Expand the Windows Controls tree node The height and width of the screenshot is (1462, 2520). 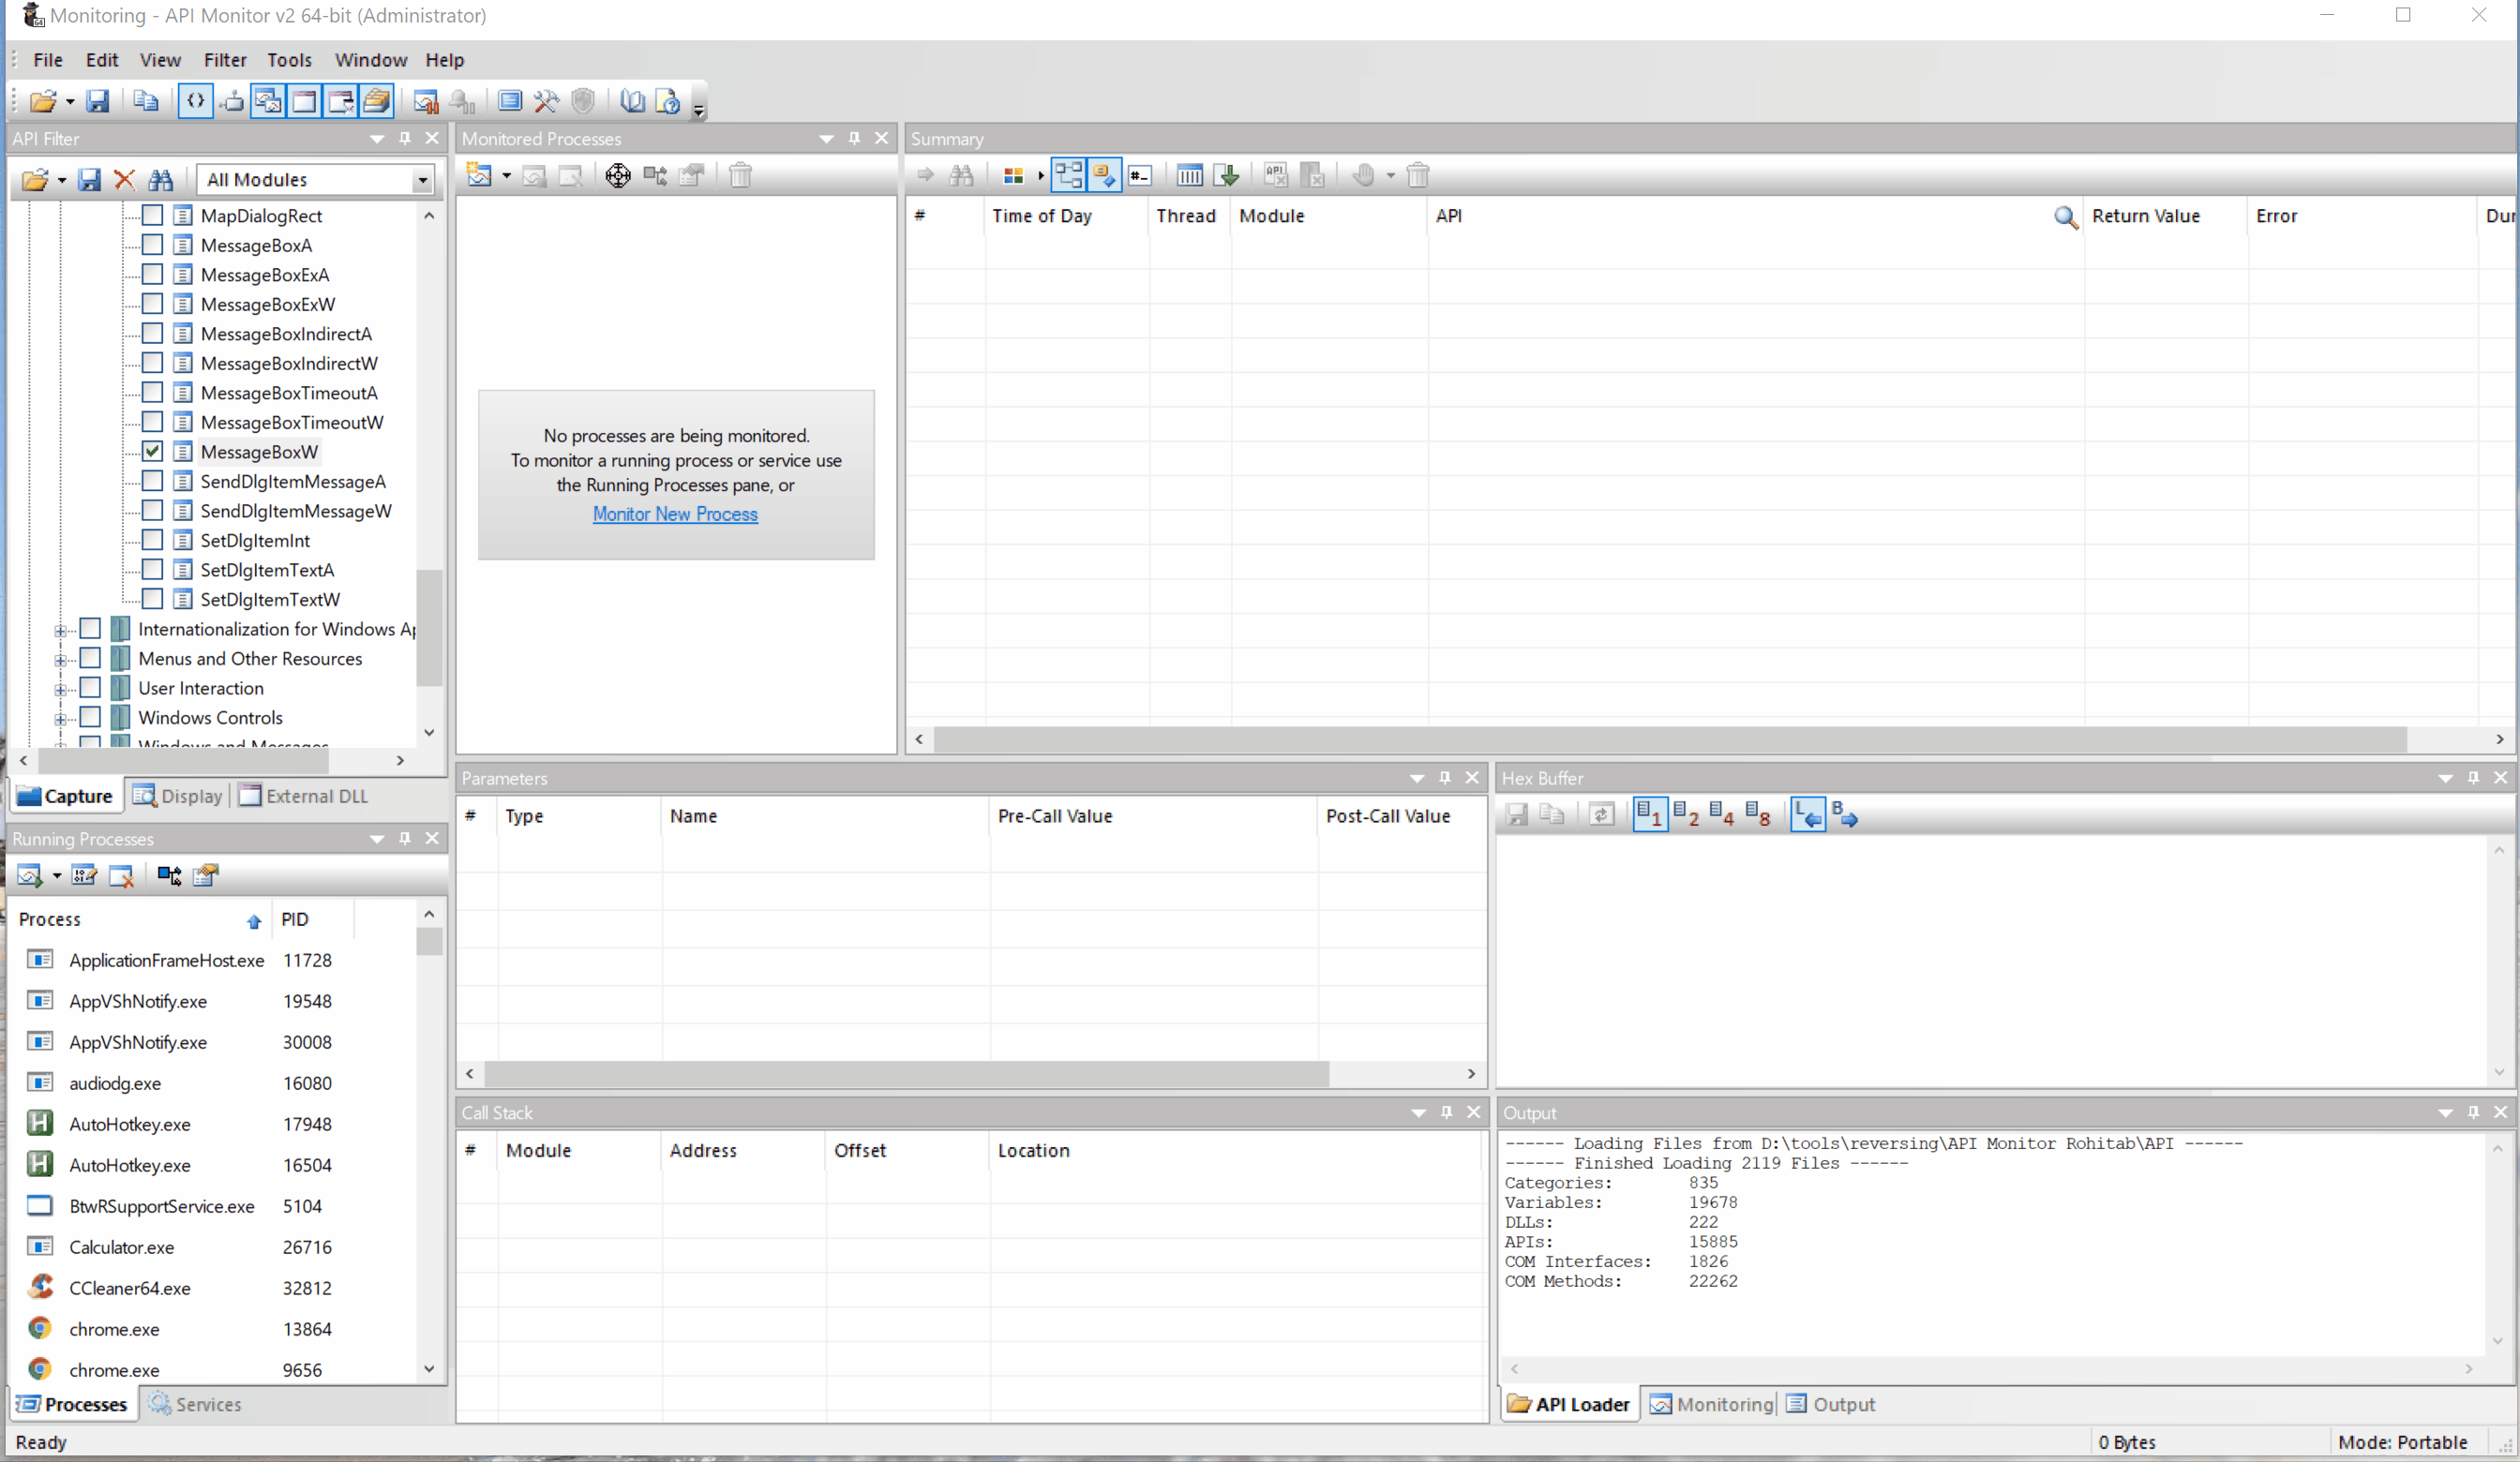(x=60, y=719)
